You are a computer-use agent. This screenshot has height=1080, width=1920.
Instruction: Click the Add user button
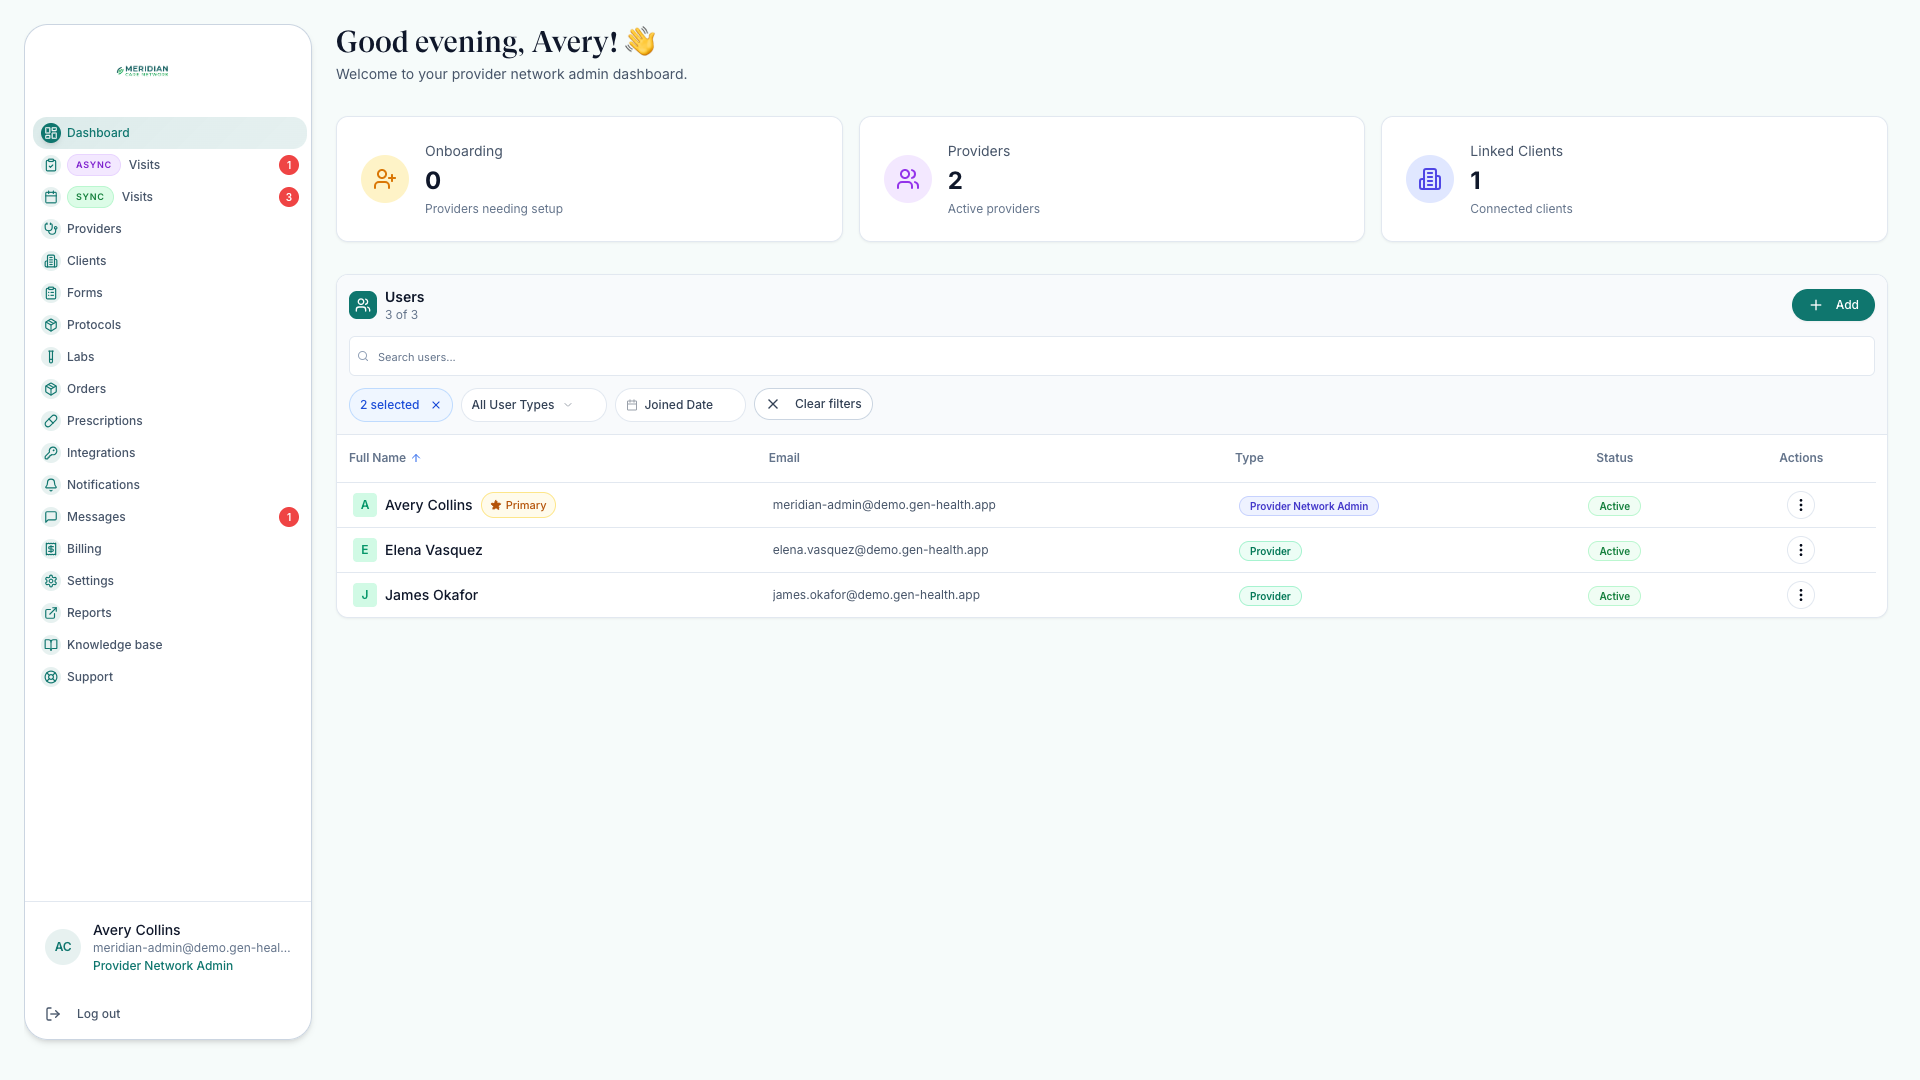(1833, 305)
